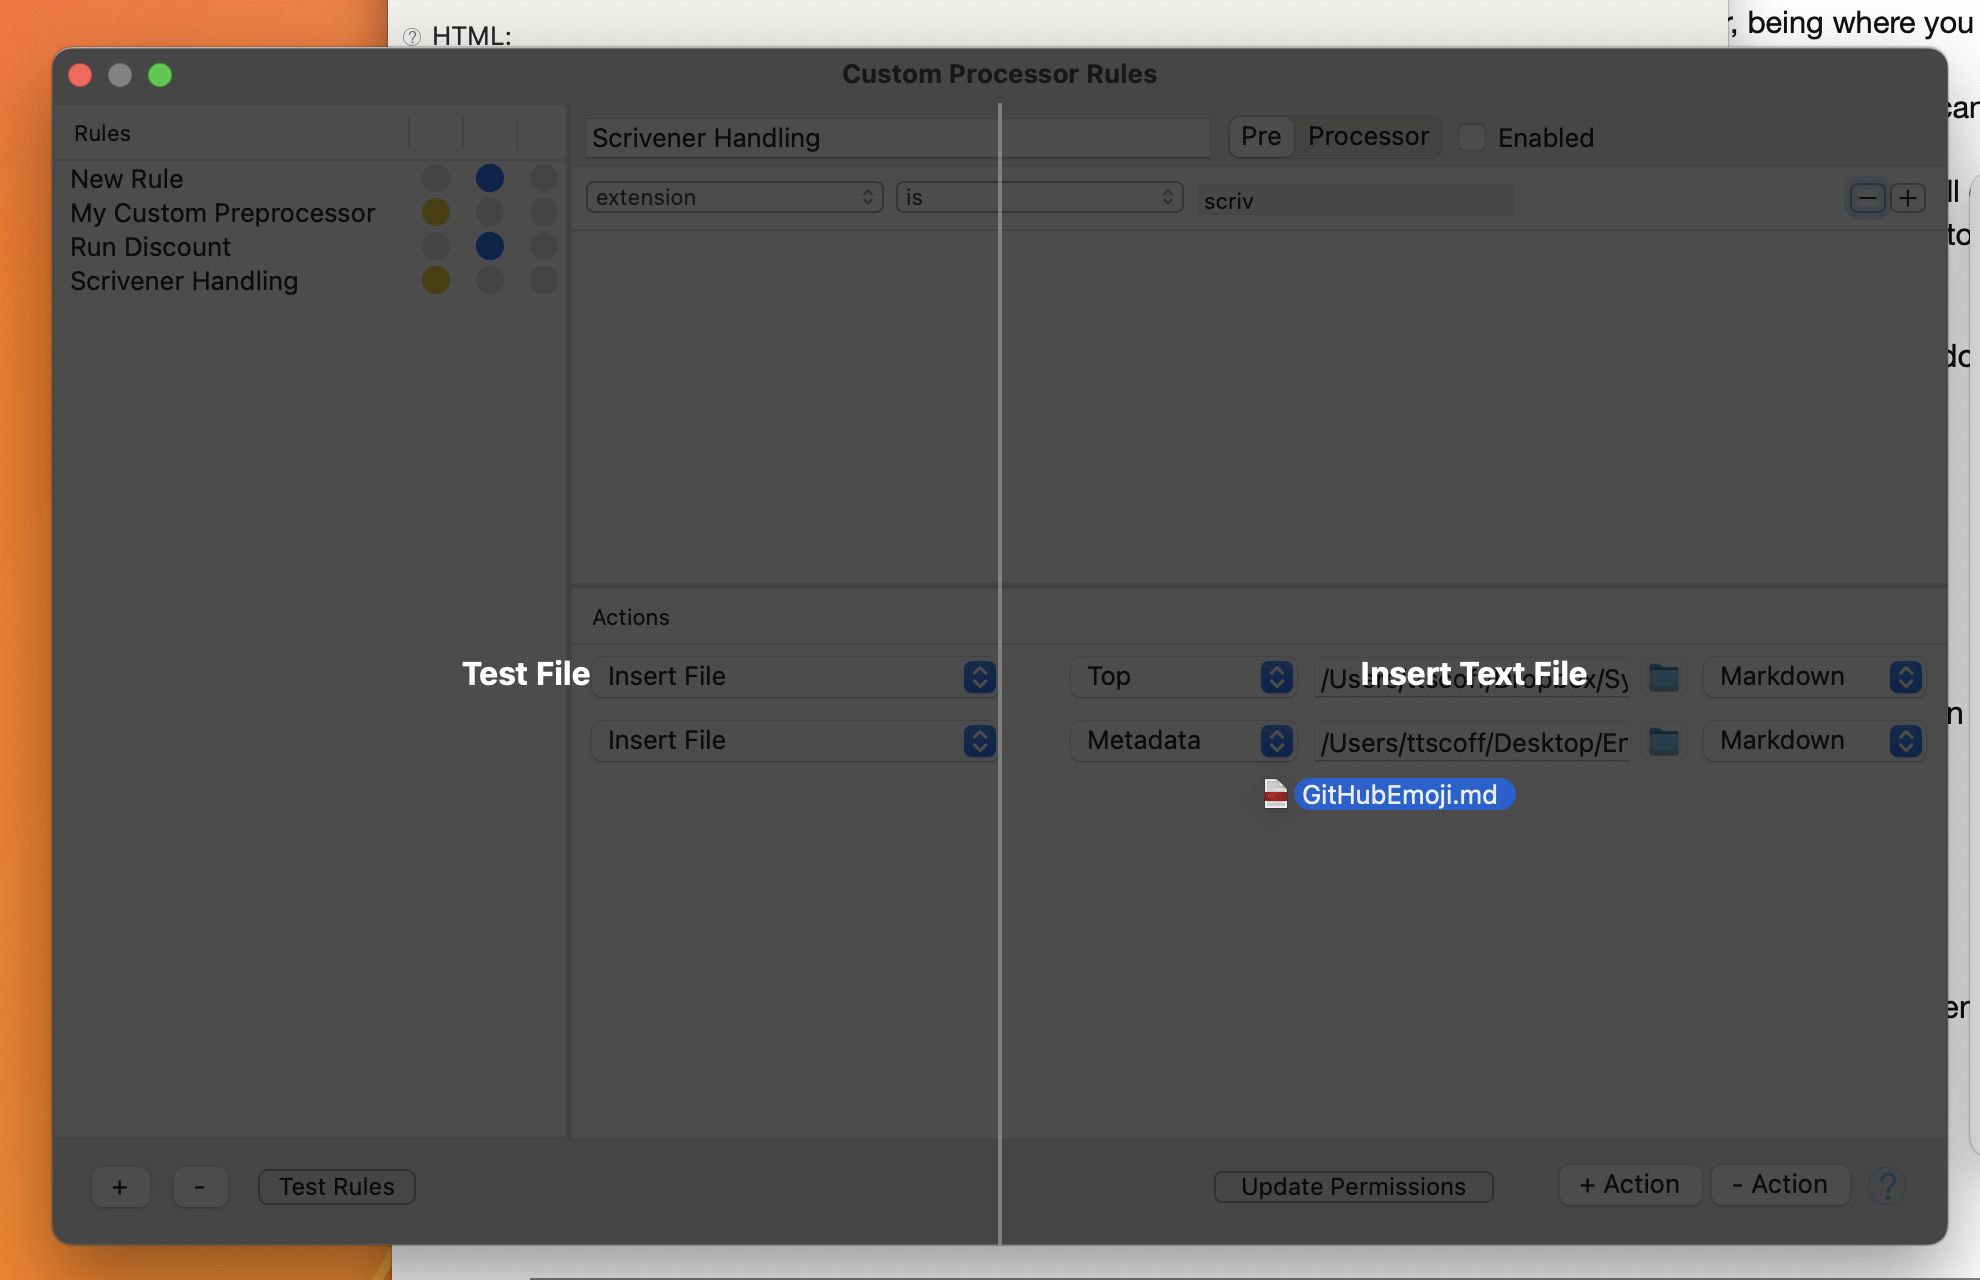The width and height of the screenshot is (1980, 1280).
Task: Click the help question mark icon
Action: point(1888,1187)
